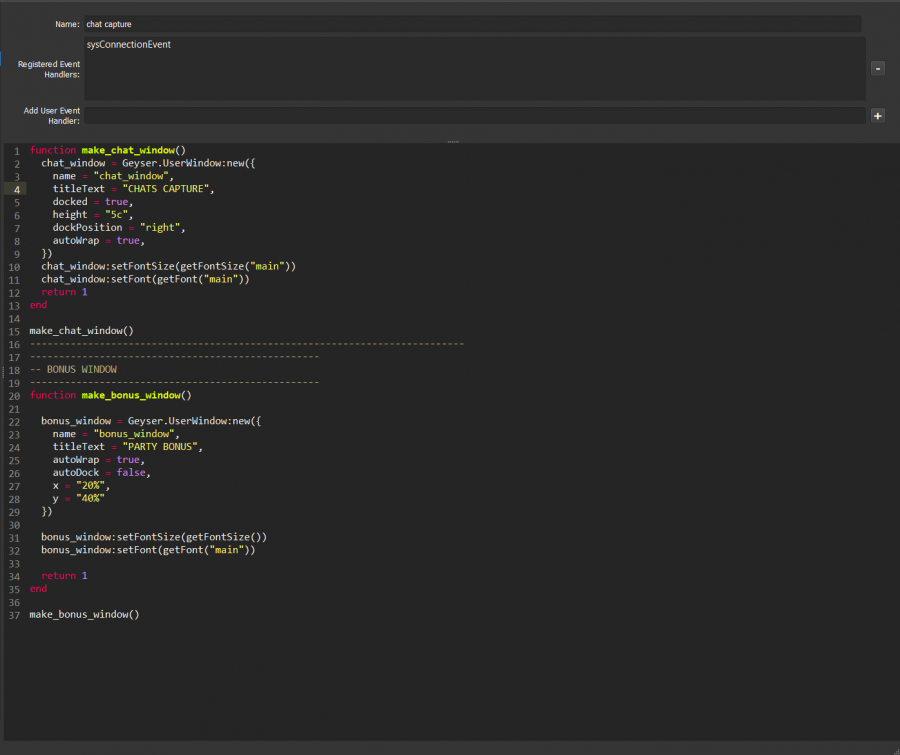900x755 pixels.
Task: Click the bonus_window:setFontSize line
Action: (154, 537)
